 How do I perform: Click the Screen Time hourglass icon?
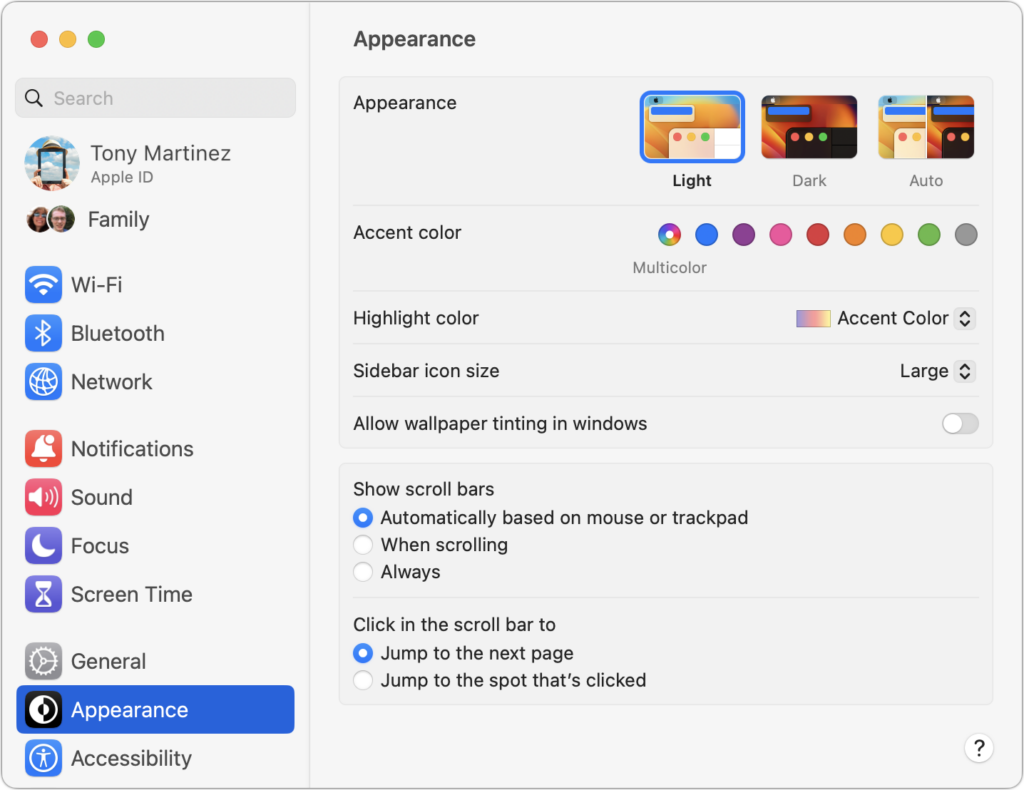(43, 594)
